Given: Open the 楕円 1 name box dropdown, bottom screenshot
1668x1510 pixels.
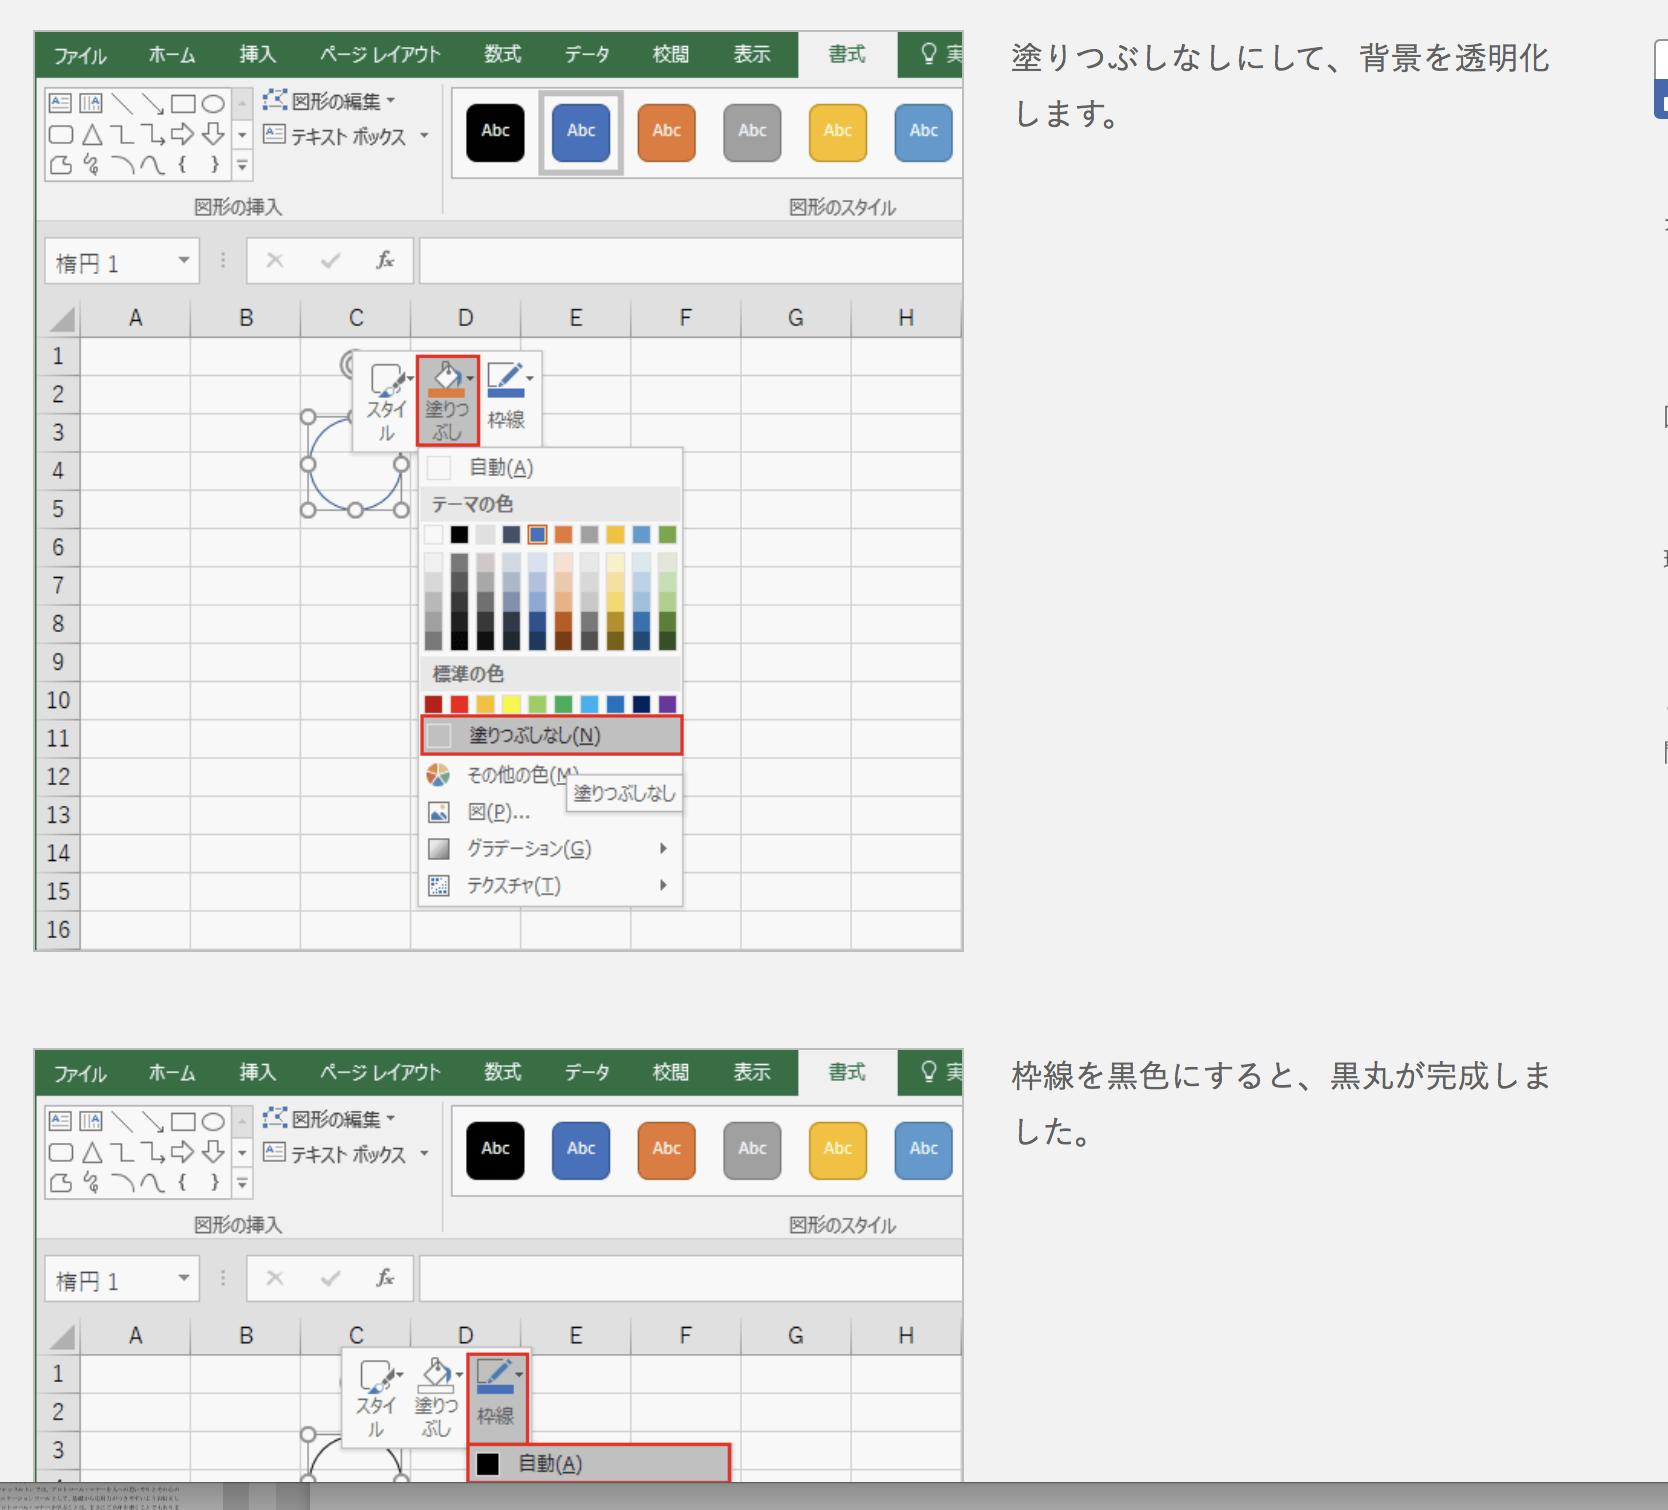Looking at the screenshot, I should pos(184,1279).
